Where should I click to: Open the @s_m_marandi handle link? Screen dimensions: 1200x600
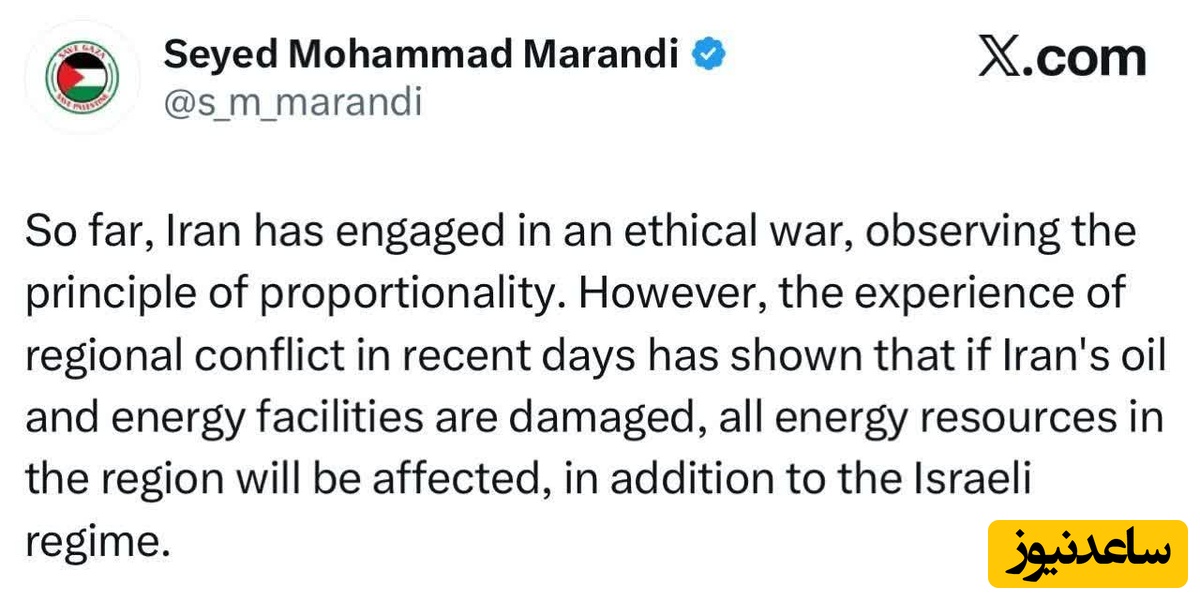click(x=292, y=101)
